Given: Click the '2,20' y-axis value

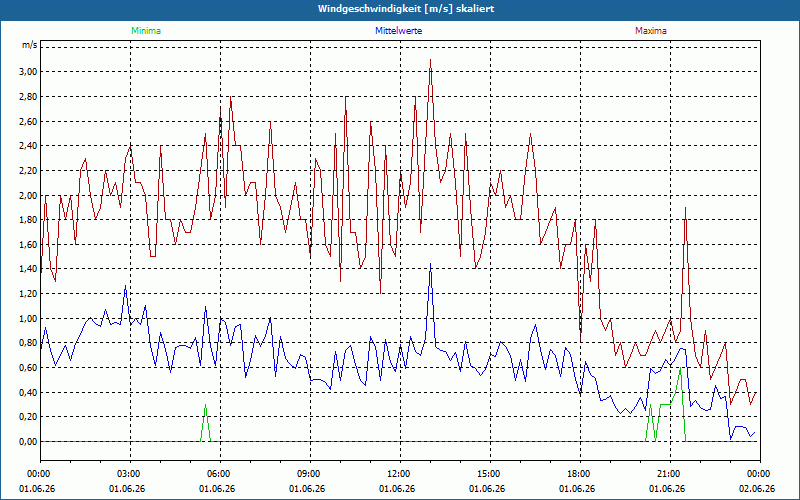Looking at the screenshot, I should point(28,171).
